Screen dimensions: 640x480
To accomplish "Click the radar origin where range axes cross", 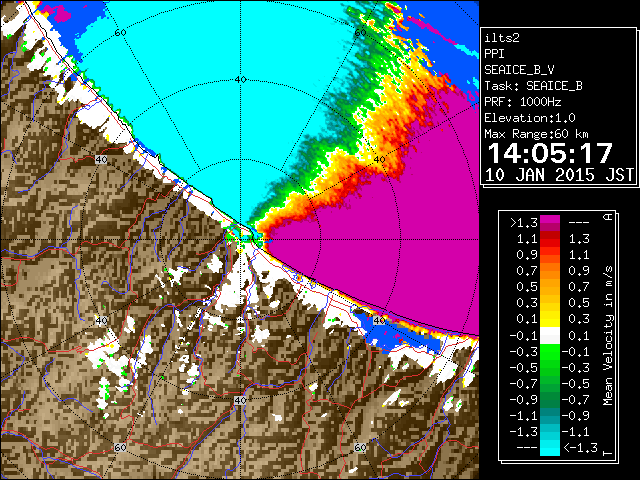I will tap(240, 240).
